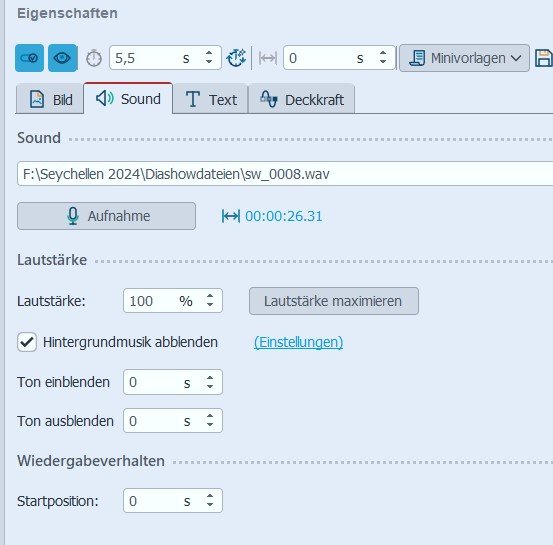Open the Minivorlagen dropdown
Image resolution: width=553 pixels, height=545 pixels.
[x=464, y=58]
